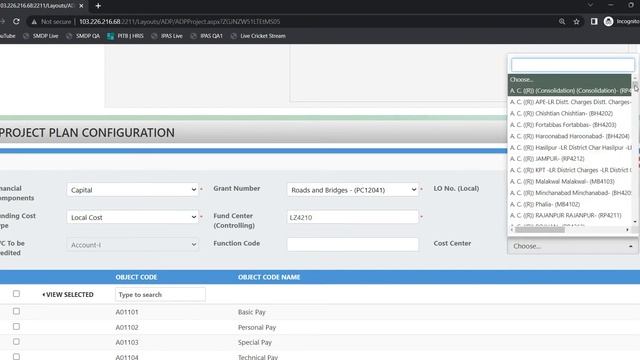Open the Capital financial components dropdown
The width and height of the screenshot is (640, 360).
click(x=133, y=190)
